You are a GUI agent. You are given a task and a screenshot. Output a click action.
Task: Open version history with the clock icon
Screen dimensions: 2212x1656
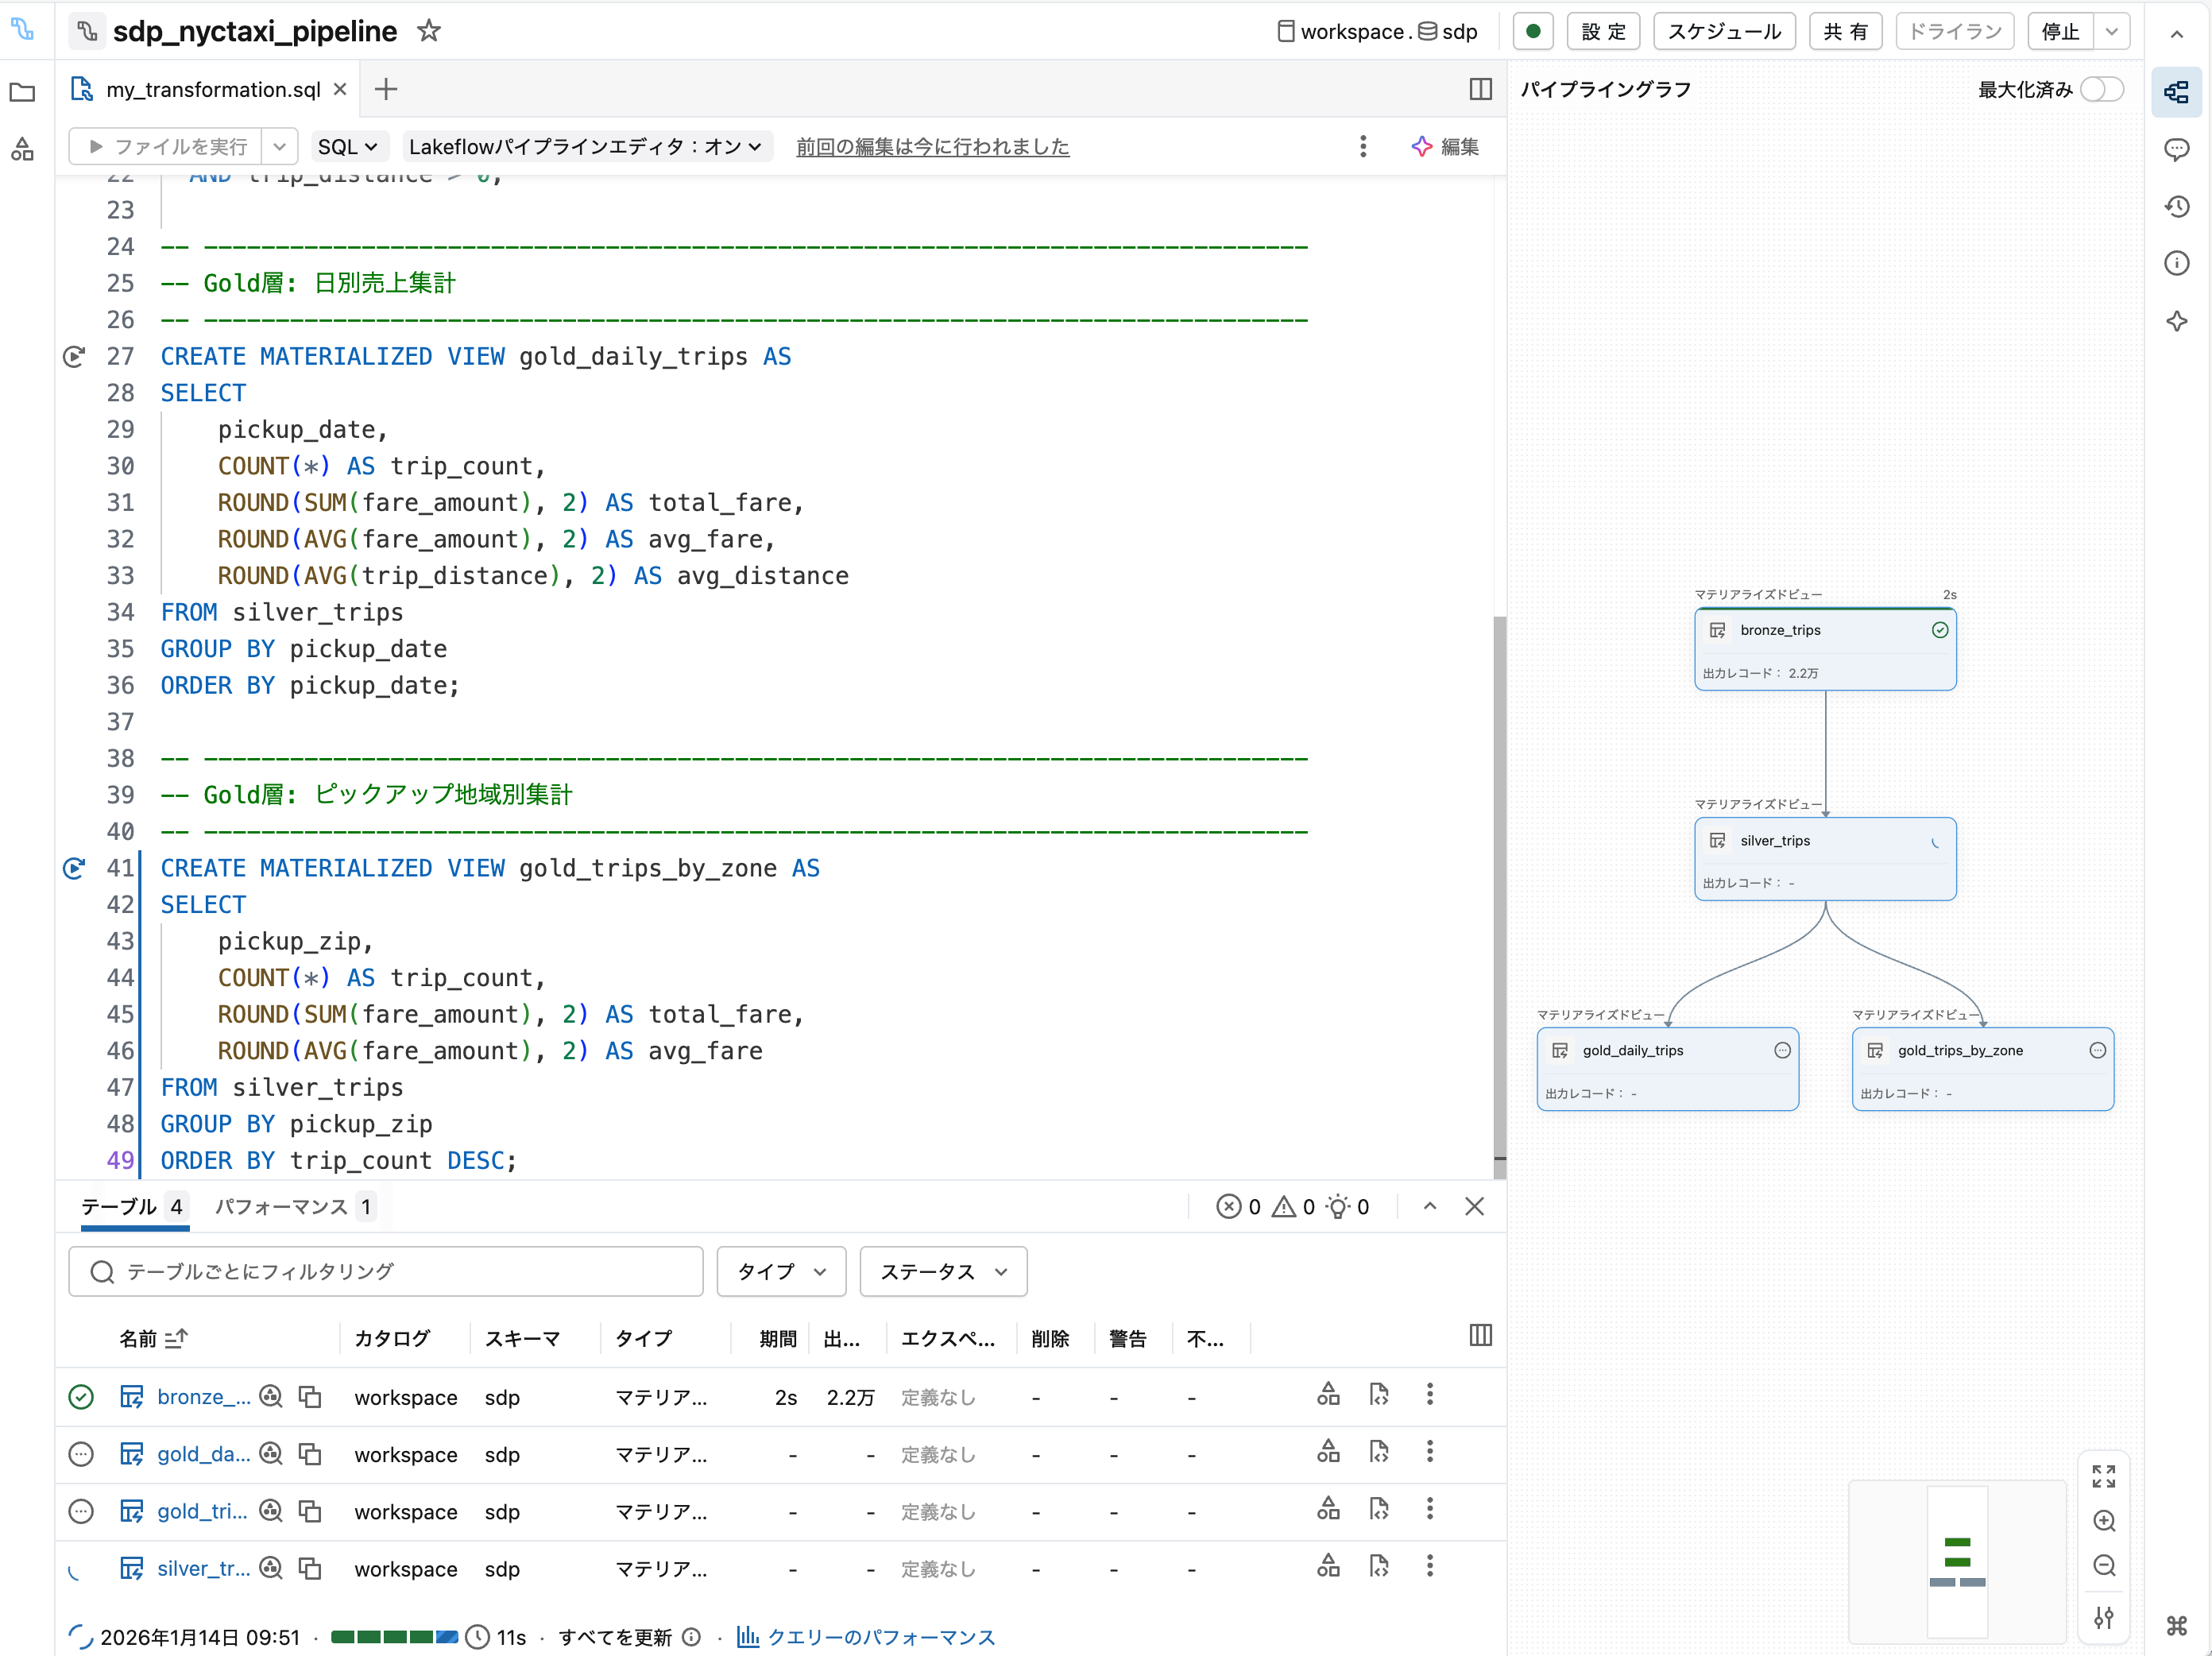tap(2177, 206)
